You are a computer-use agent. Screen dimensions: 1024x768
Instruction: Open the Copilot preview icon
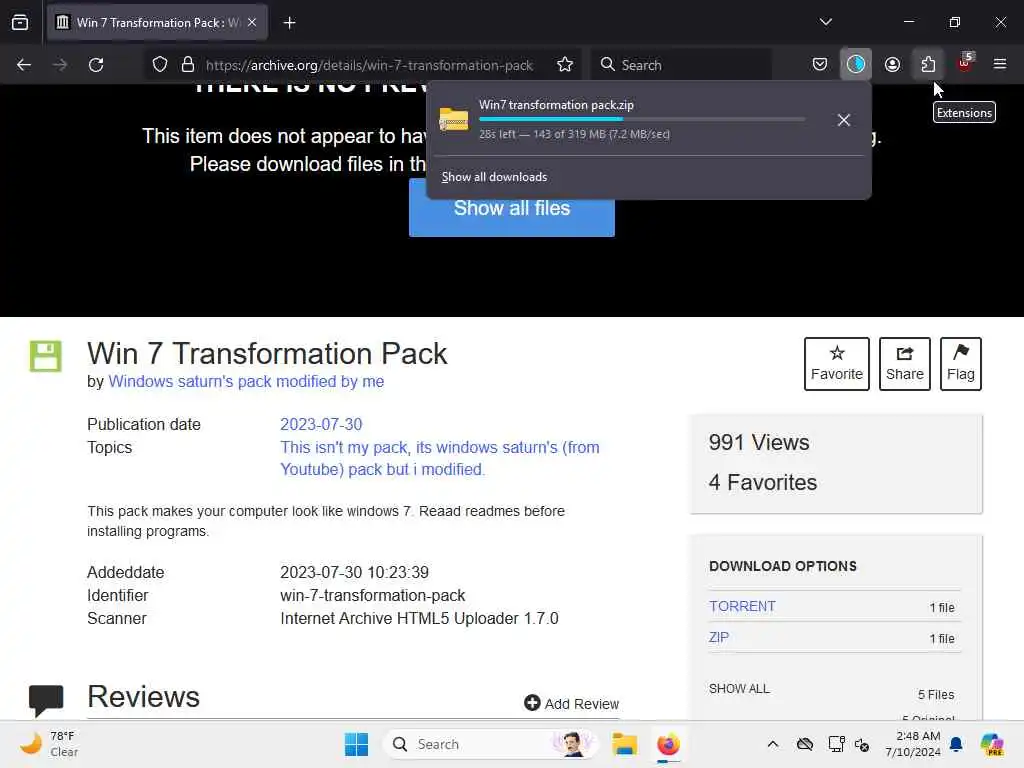[x=992, y=744]
